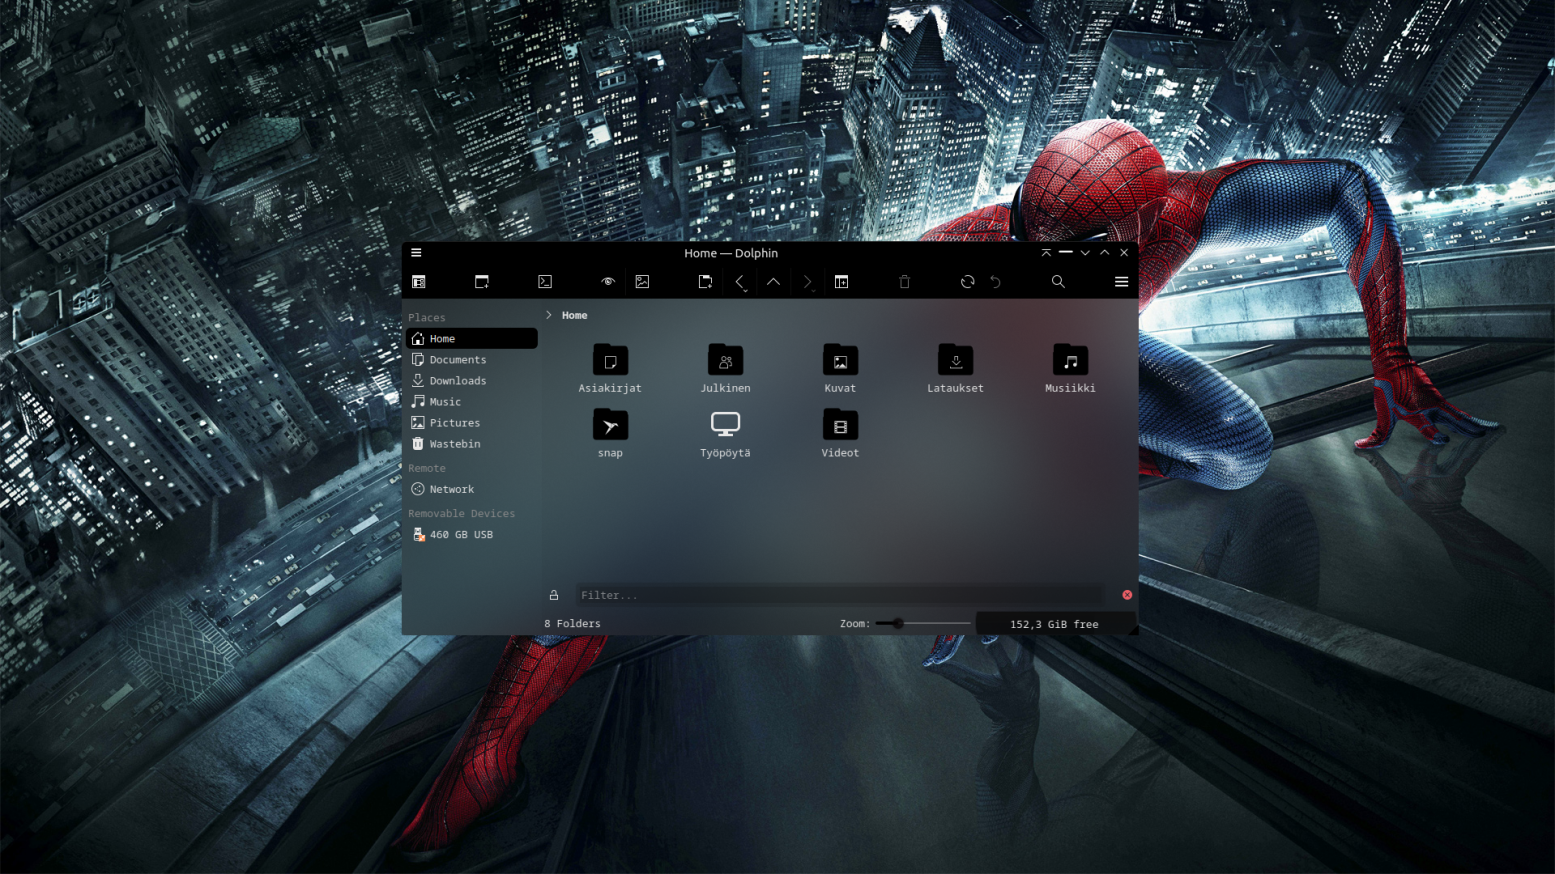This screenshot has width=1555, height=874.
Task: Select the Kuvat folder
Action: tap(840, 368)
